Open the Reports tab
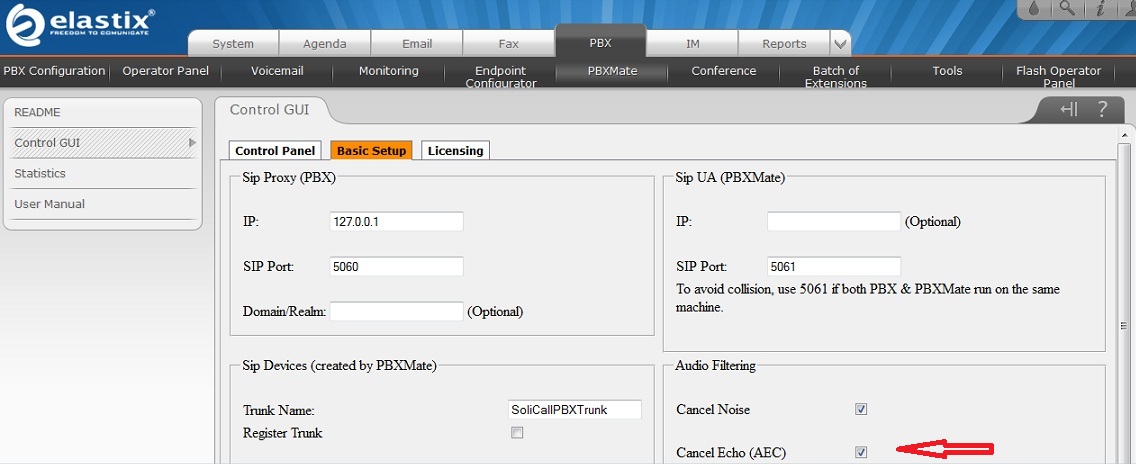 point(784,44)
